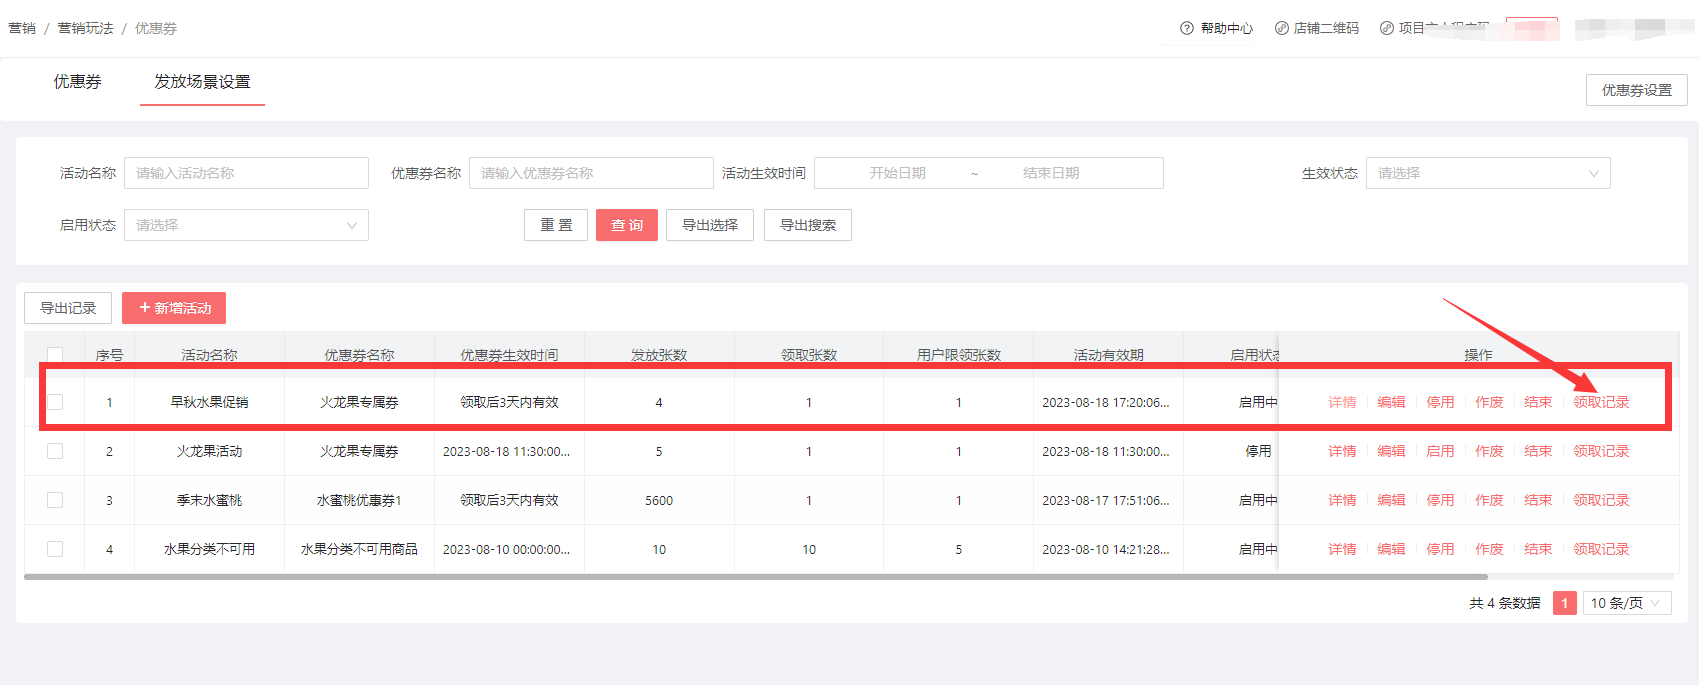Open the store QR code icon

click(1281, 28)
